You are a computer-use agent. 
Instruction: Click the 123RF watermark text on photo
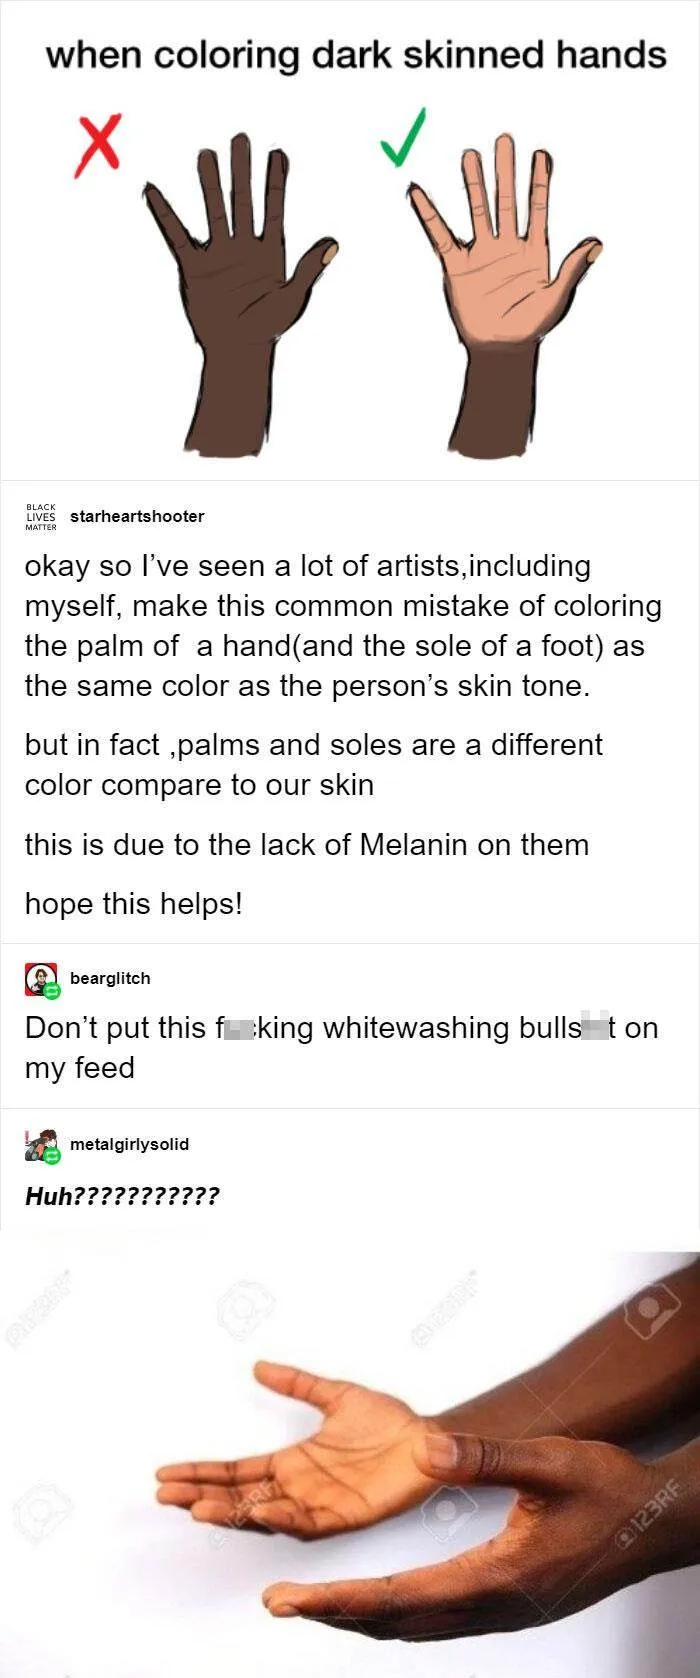[x=655, y=1511]
